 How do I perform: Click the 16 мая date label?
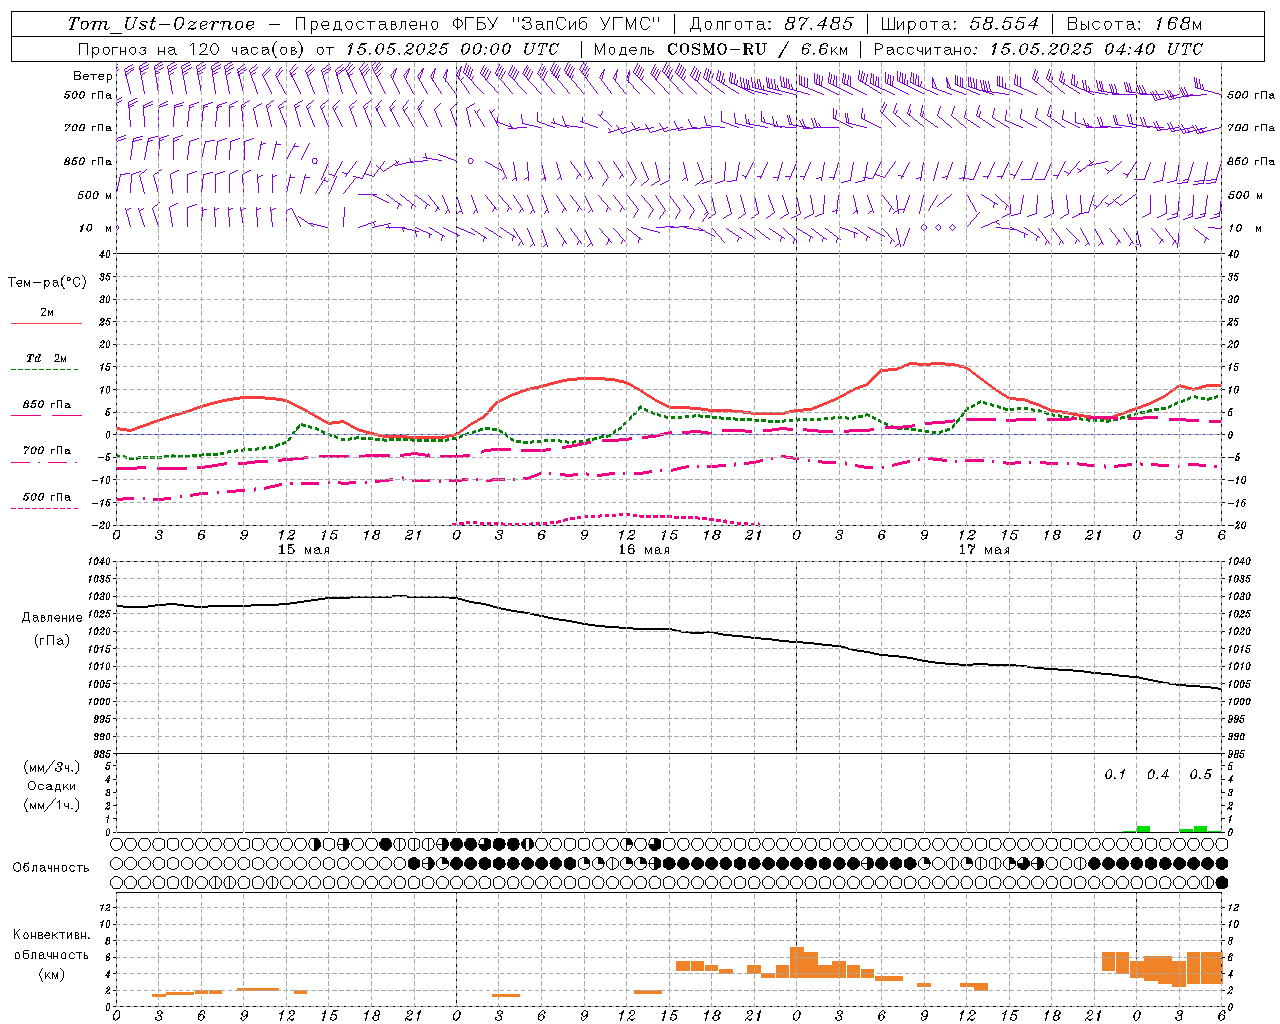[644, 550]
